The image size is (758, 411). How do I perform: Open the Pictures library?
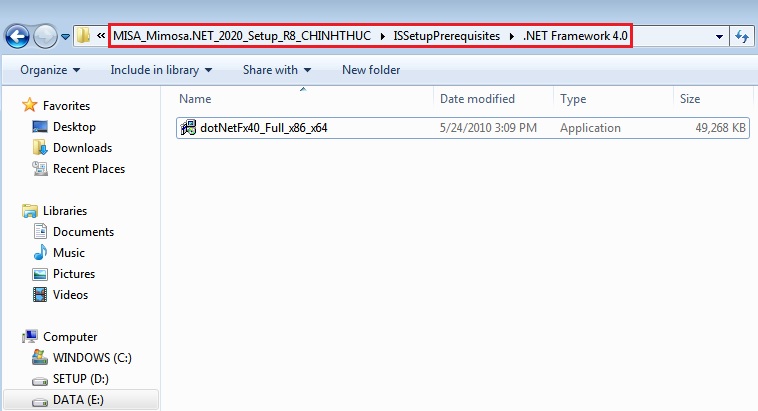pyautogui.click(x=74, y=274)
